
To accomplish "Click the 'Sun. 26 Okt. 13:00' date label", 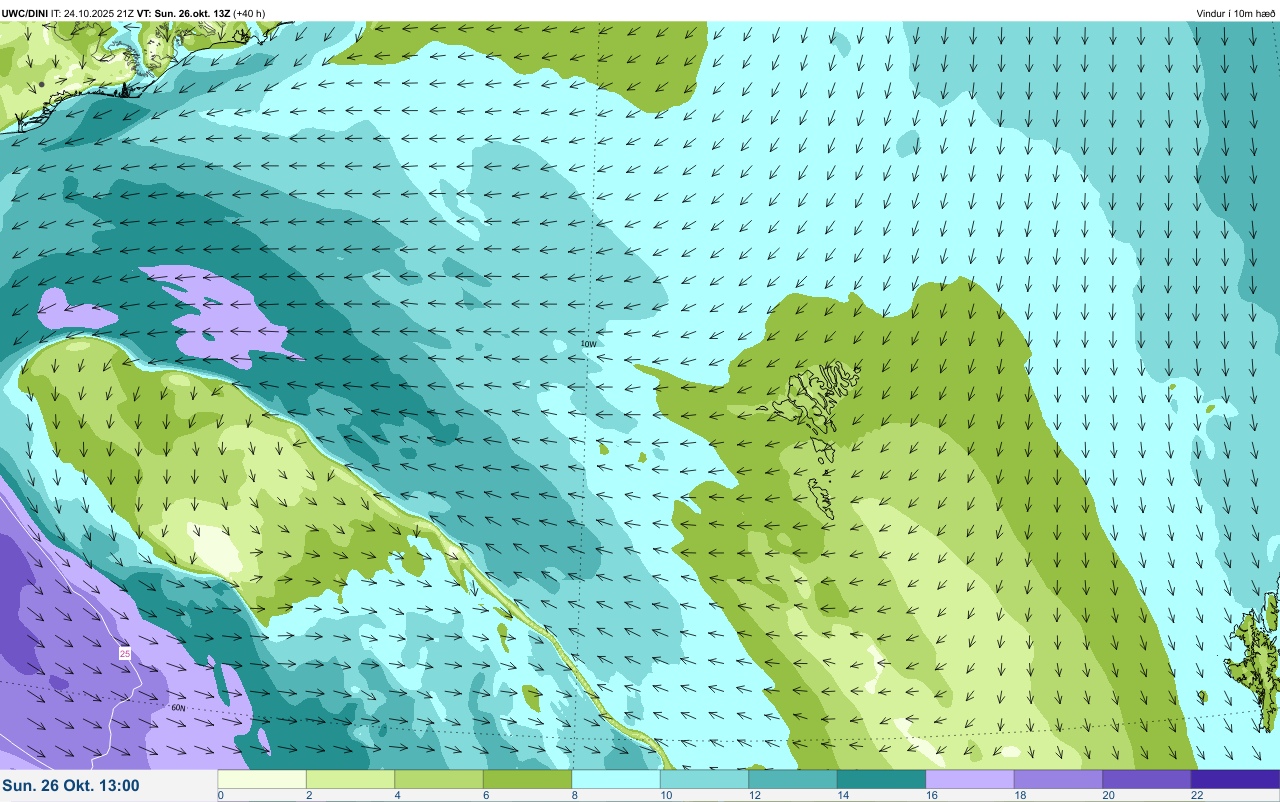I will [71, 786].
